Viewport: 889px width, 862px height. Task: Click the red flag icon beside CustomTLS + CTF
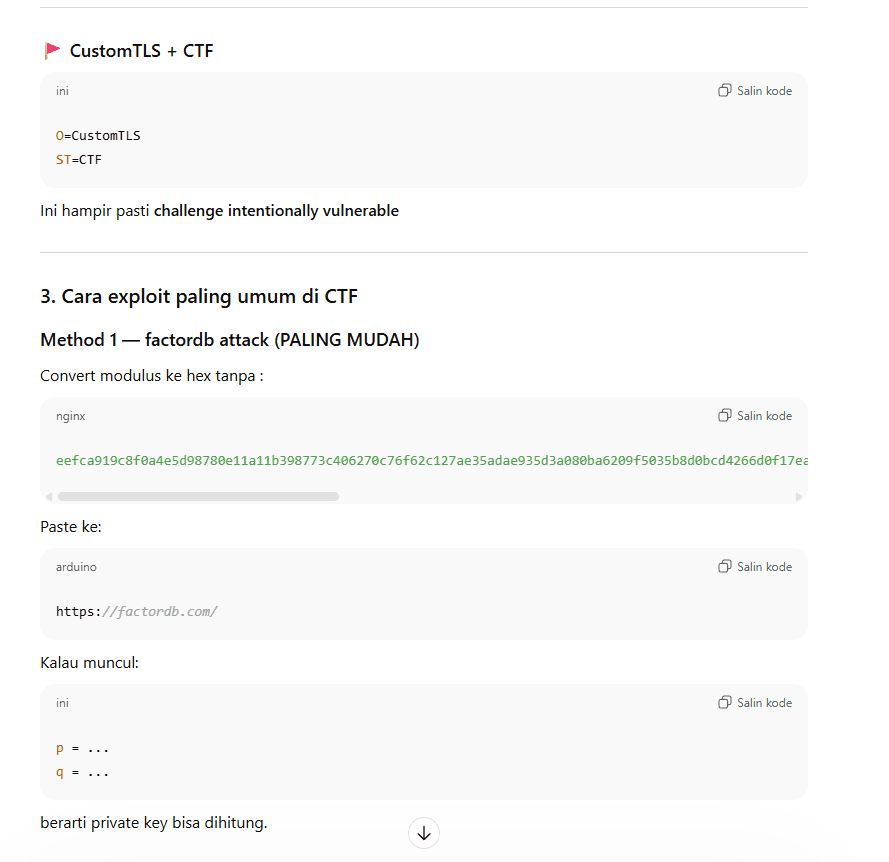[x=52, y=50]
